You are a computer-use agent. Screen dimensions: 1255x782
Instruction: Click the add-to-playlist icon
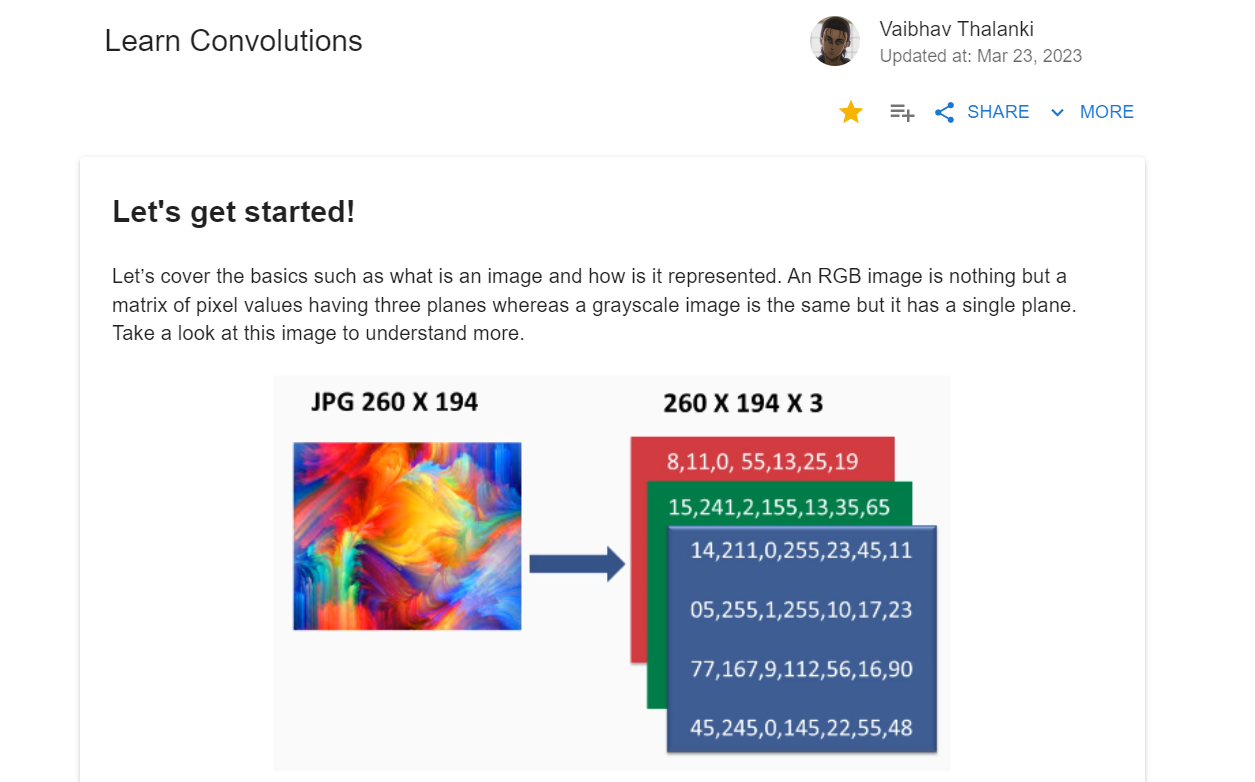click(x=902, y=113)
